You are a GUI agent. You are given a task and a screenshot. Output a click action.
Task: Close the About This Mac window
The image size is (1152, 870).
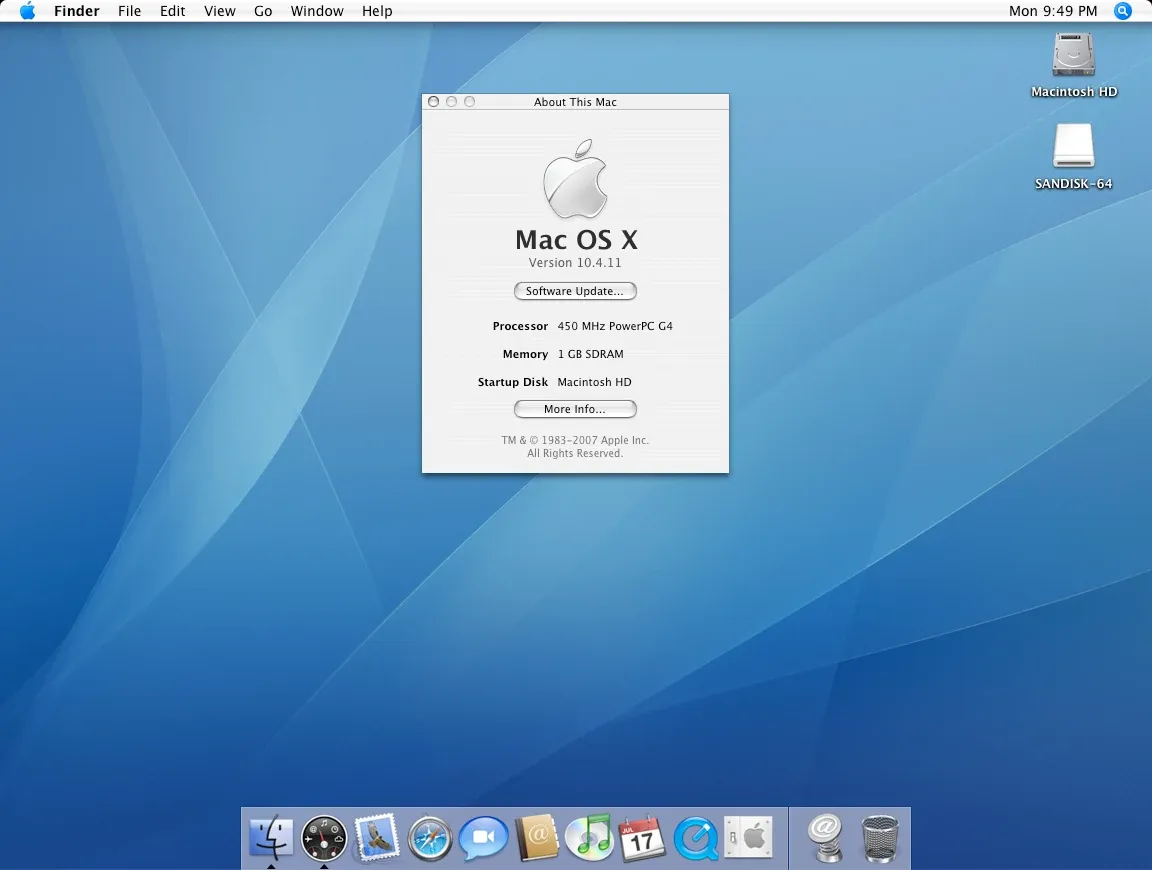433,101
